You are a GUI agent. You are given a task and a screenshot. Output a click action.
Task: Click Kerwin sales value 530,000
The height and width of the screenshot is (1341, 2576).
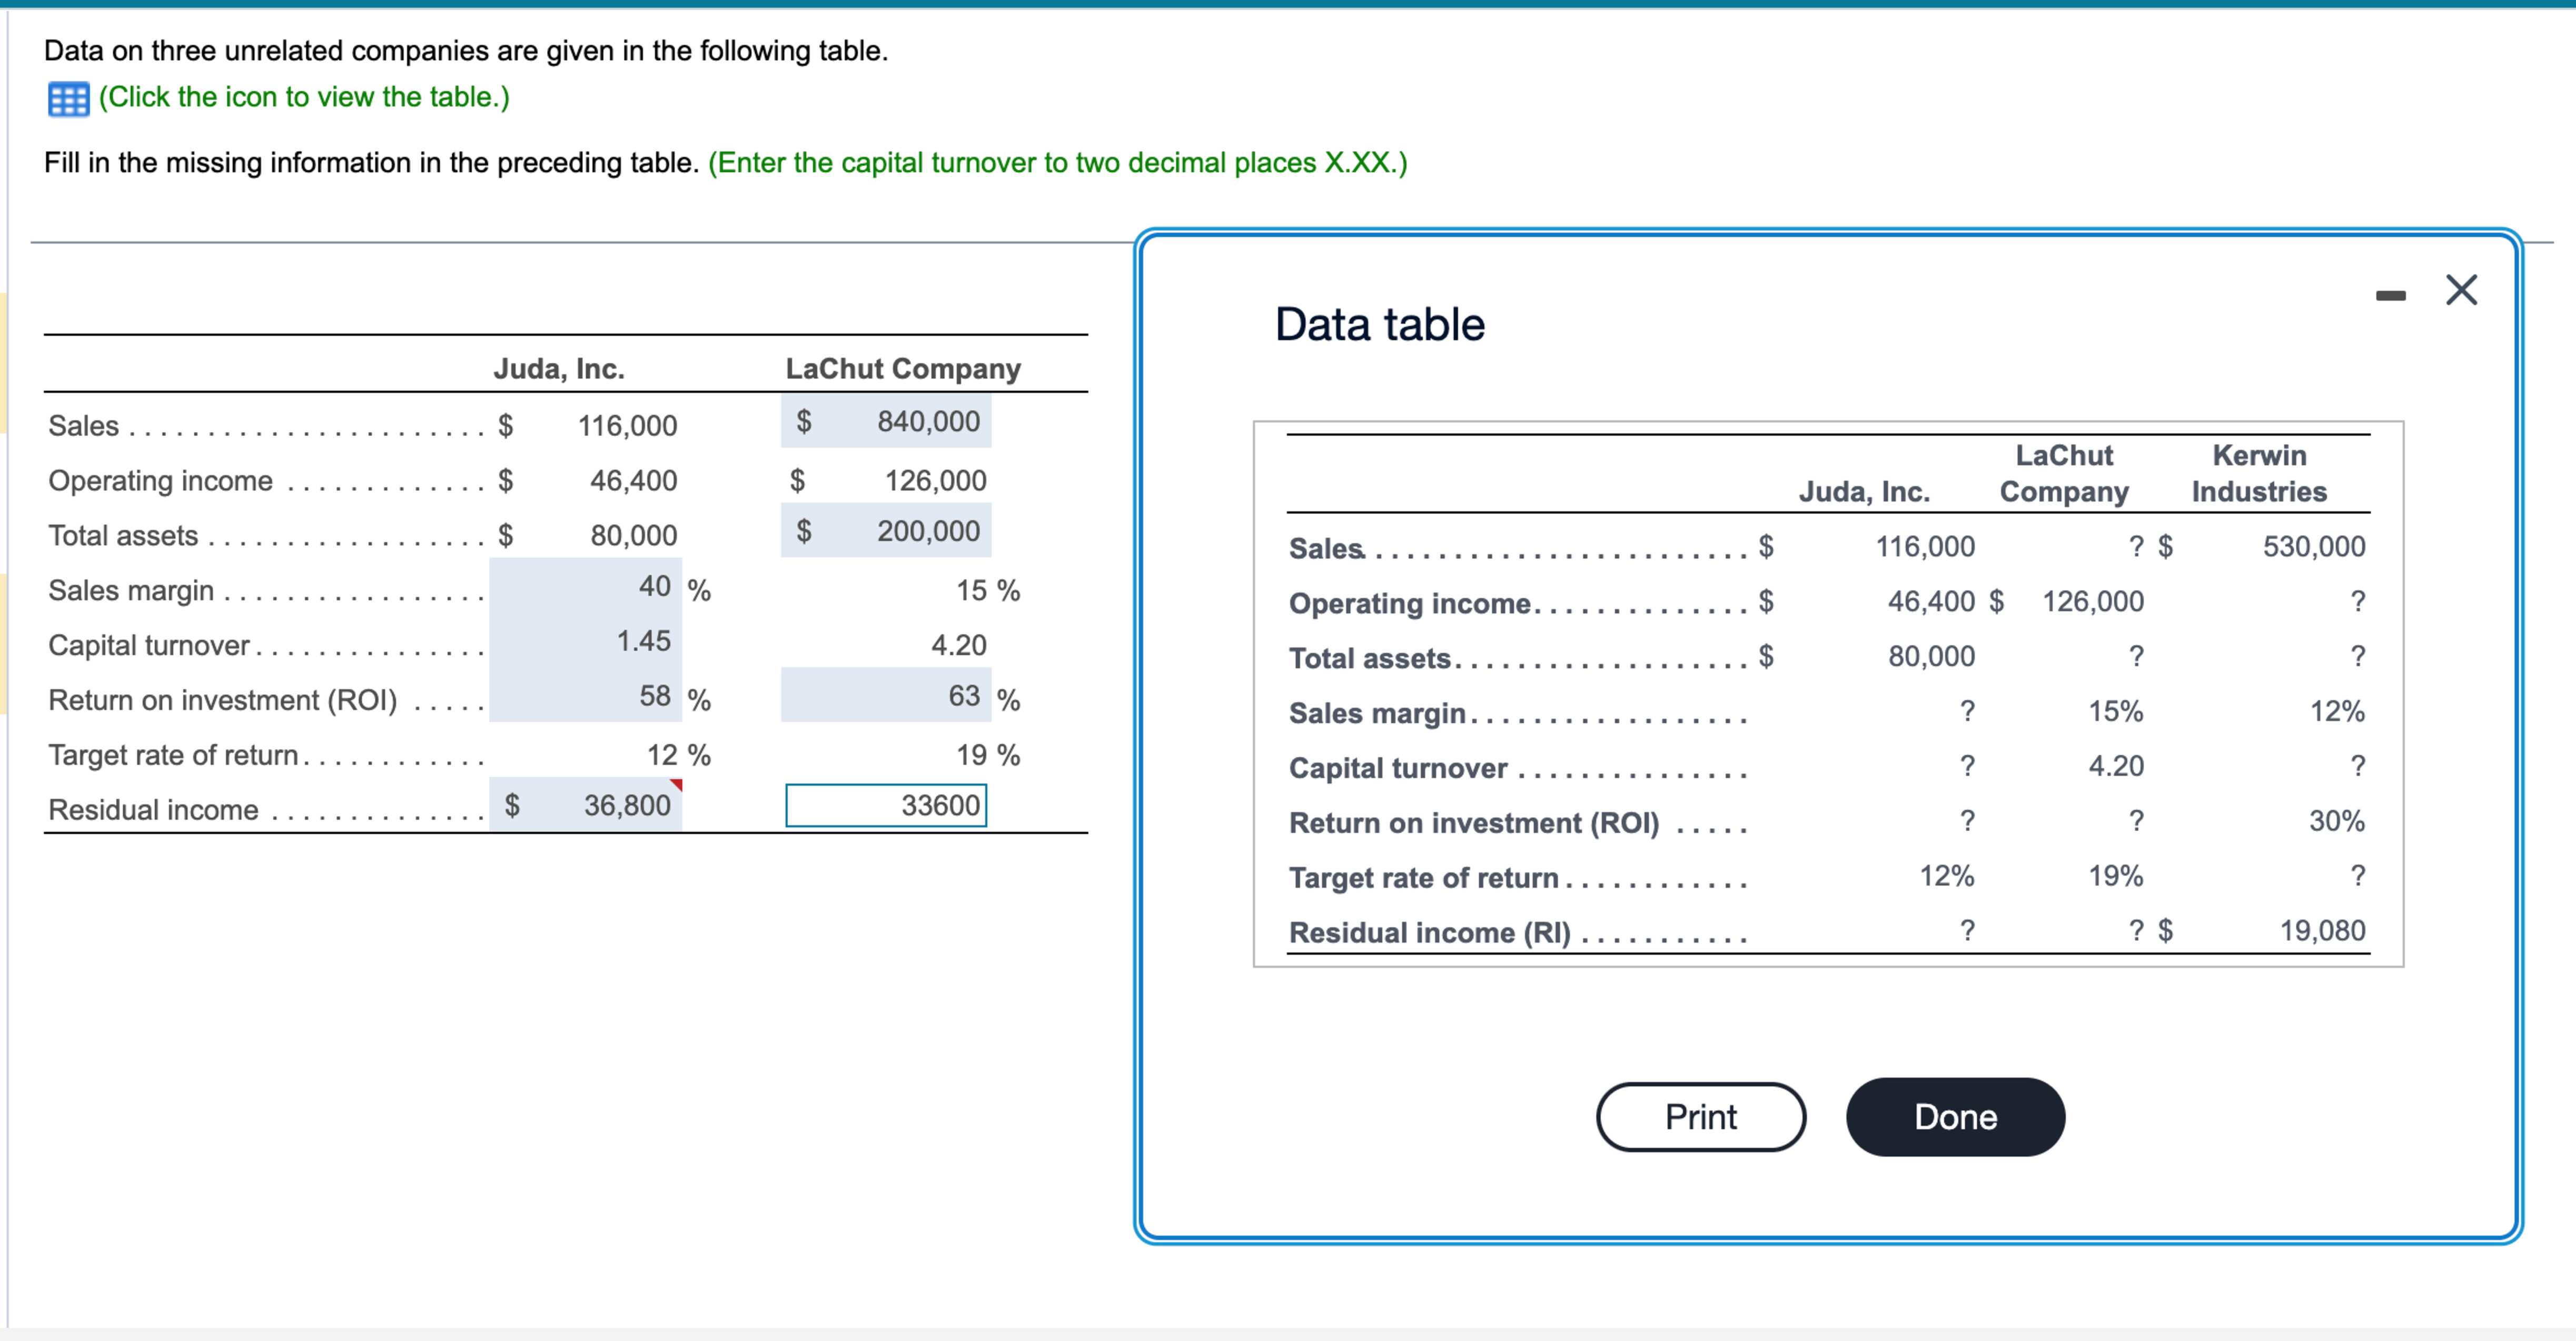pyautogui.click(x=2313, y=547)
